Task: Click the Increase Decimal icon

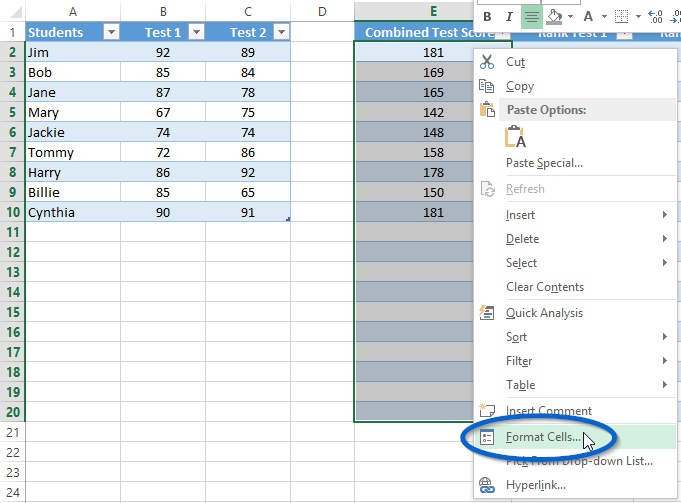Action: pyautogui.click(x=655, y=17)
